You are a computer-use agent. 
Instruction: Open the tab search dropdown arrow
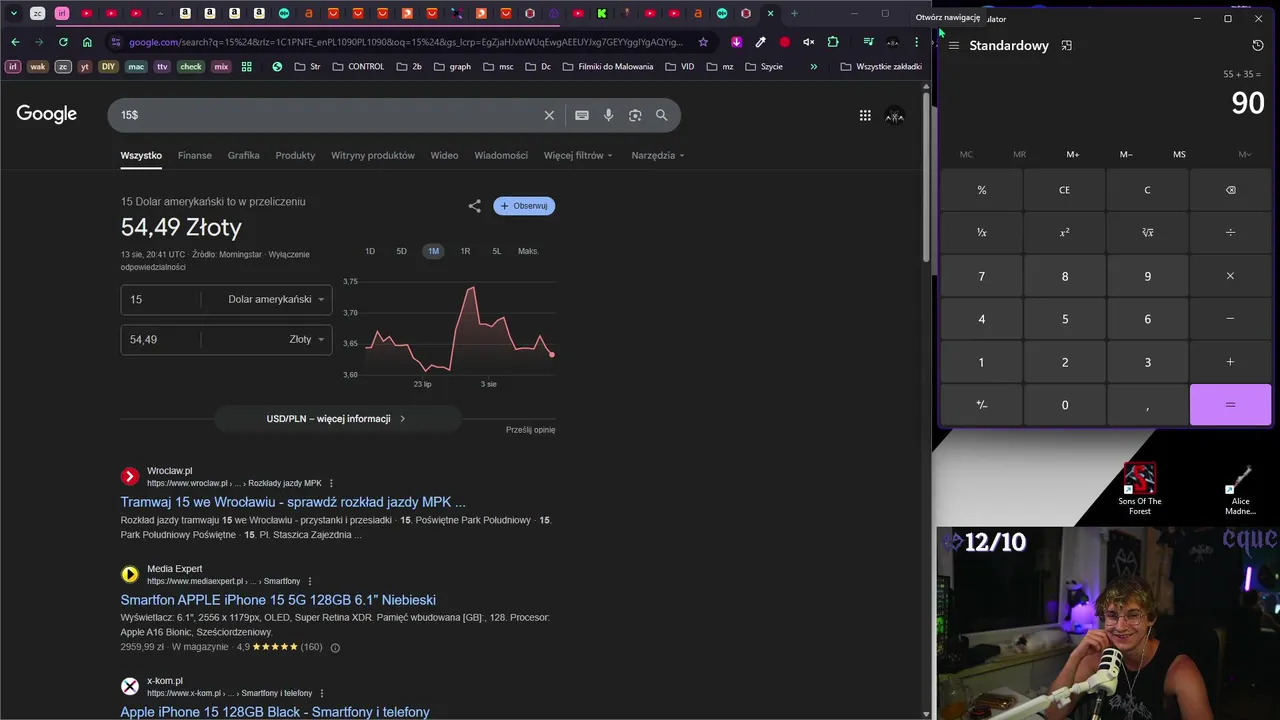[13, 13]
